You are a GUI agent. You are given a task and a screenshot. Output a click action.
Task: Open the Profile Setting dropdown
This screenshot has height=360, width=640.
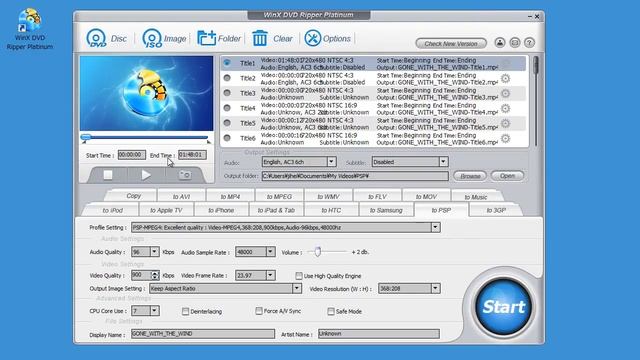click(436, 227)
